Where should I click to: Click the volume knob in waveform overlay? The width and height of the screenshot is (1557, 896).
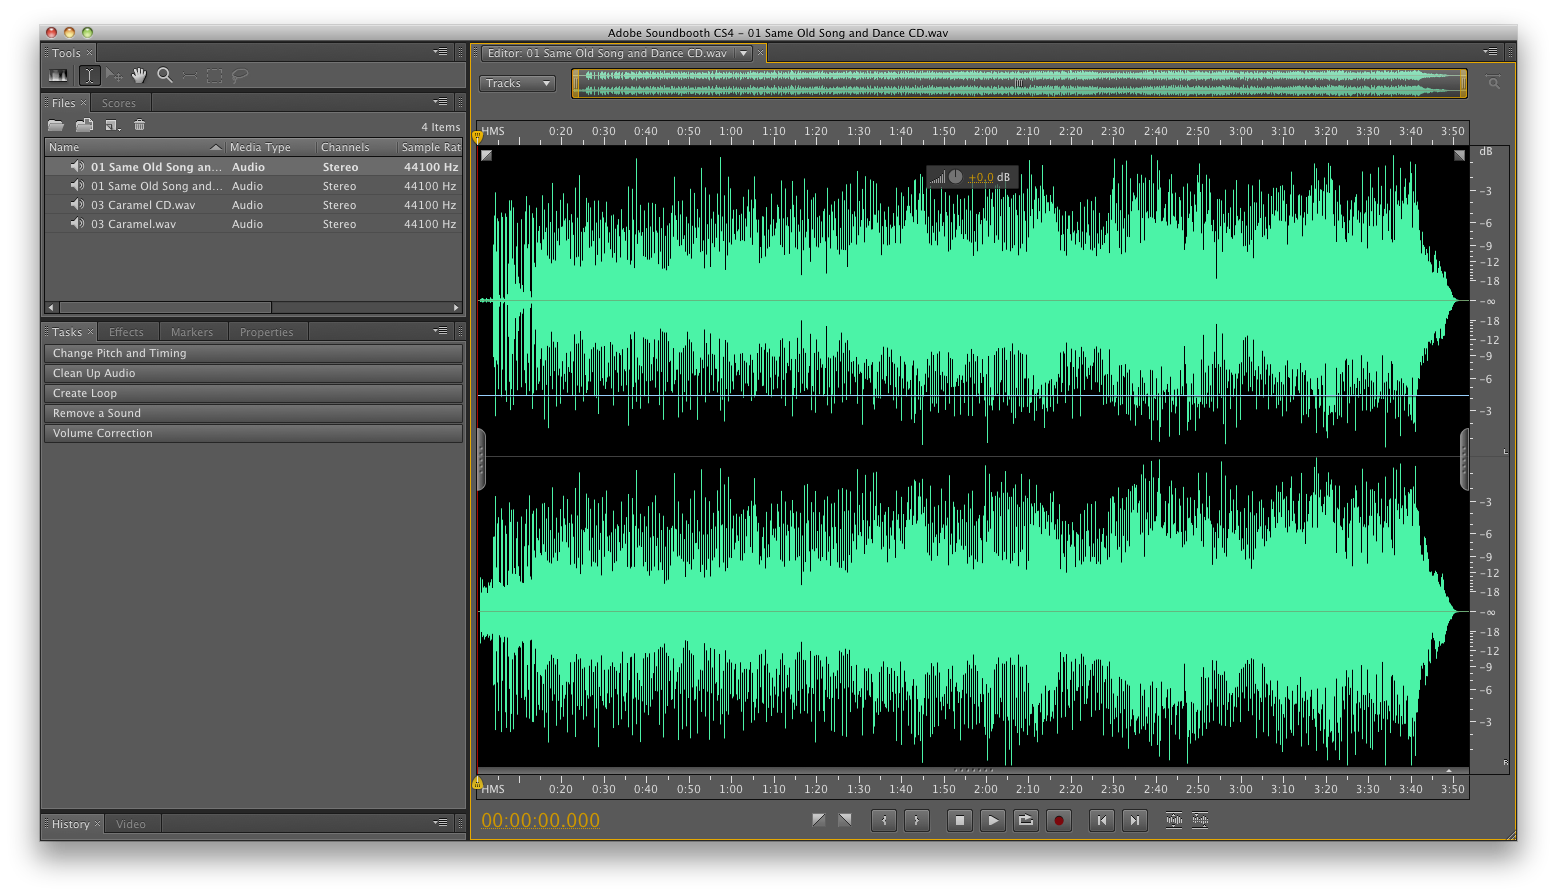pos(955,177)
